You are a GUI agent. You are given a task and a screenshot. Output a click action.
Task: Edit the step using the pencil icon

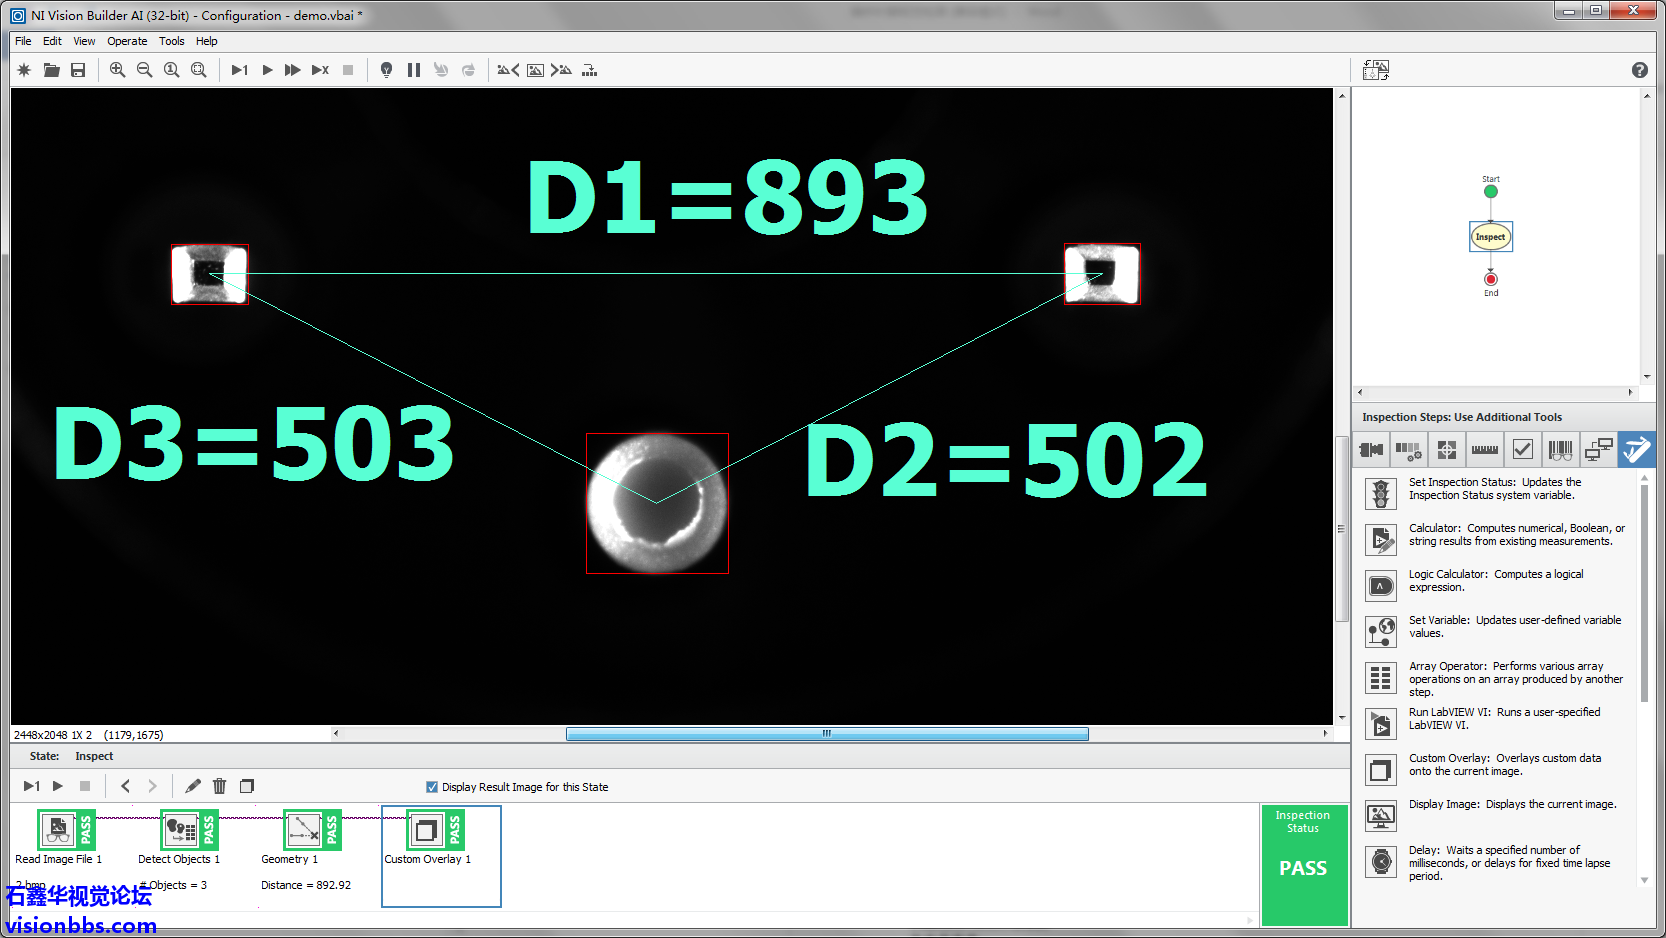tap(193, 786)
